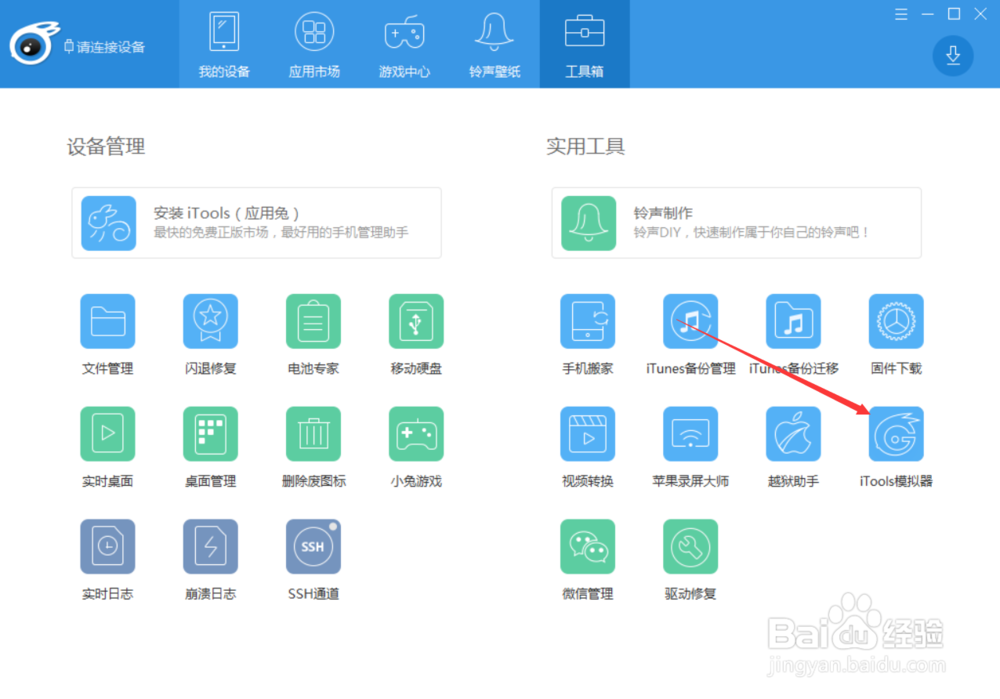Switch to the 我的设备 tab
The image size is (1000, 699).
click(223, 44)
